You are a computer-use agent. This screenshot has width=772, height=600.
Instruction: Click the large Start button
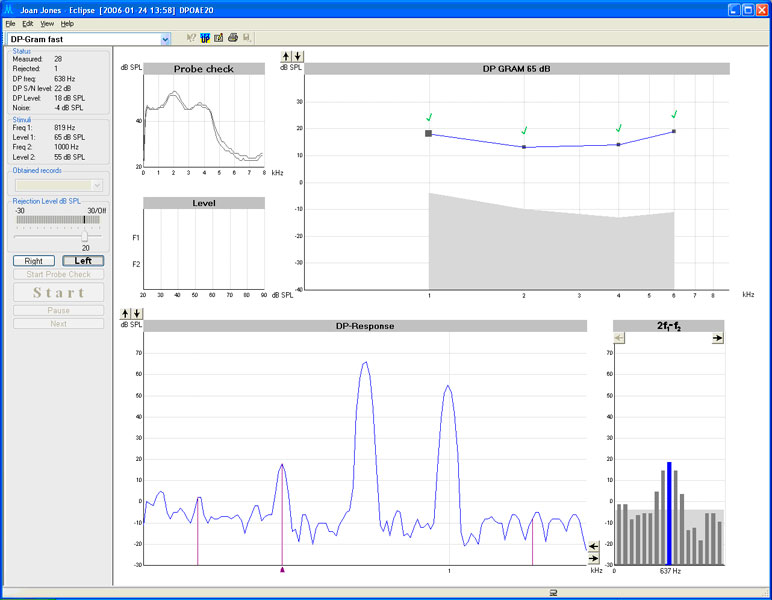click(x=59, y=293)
